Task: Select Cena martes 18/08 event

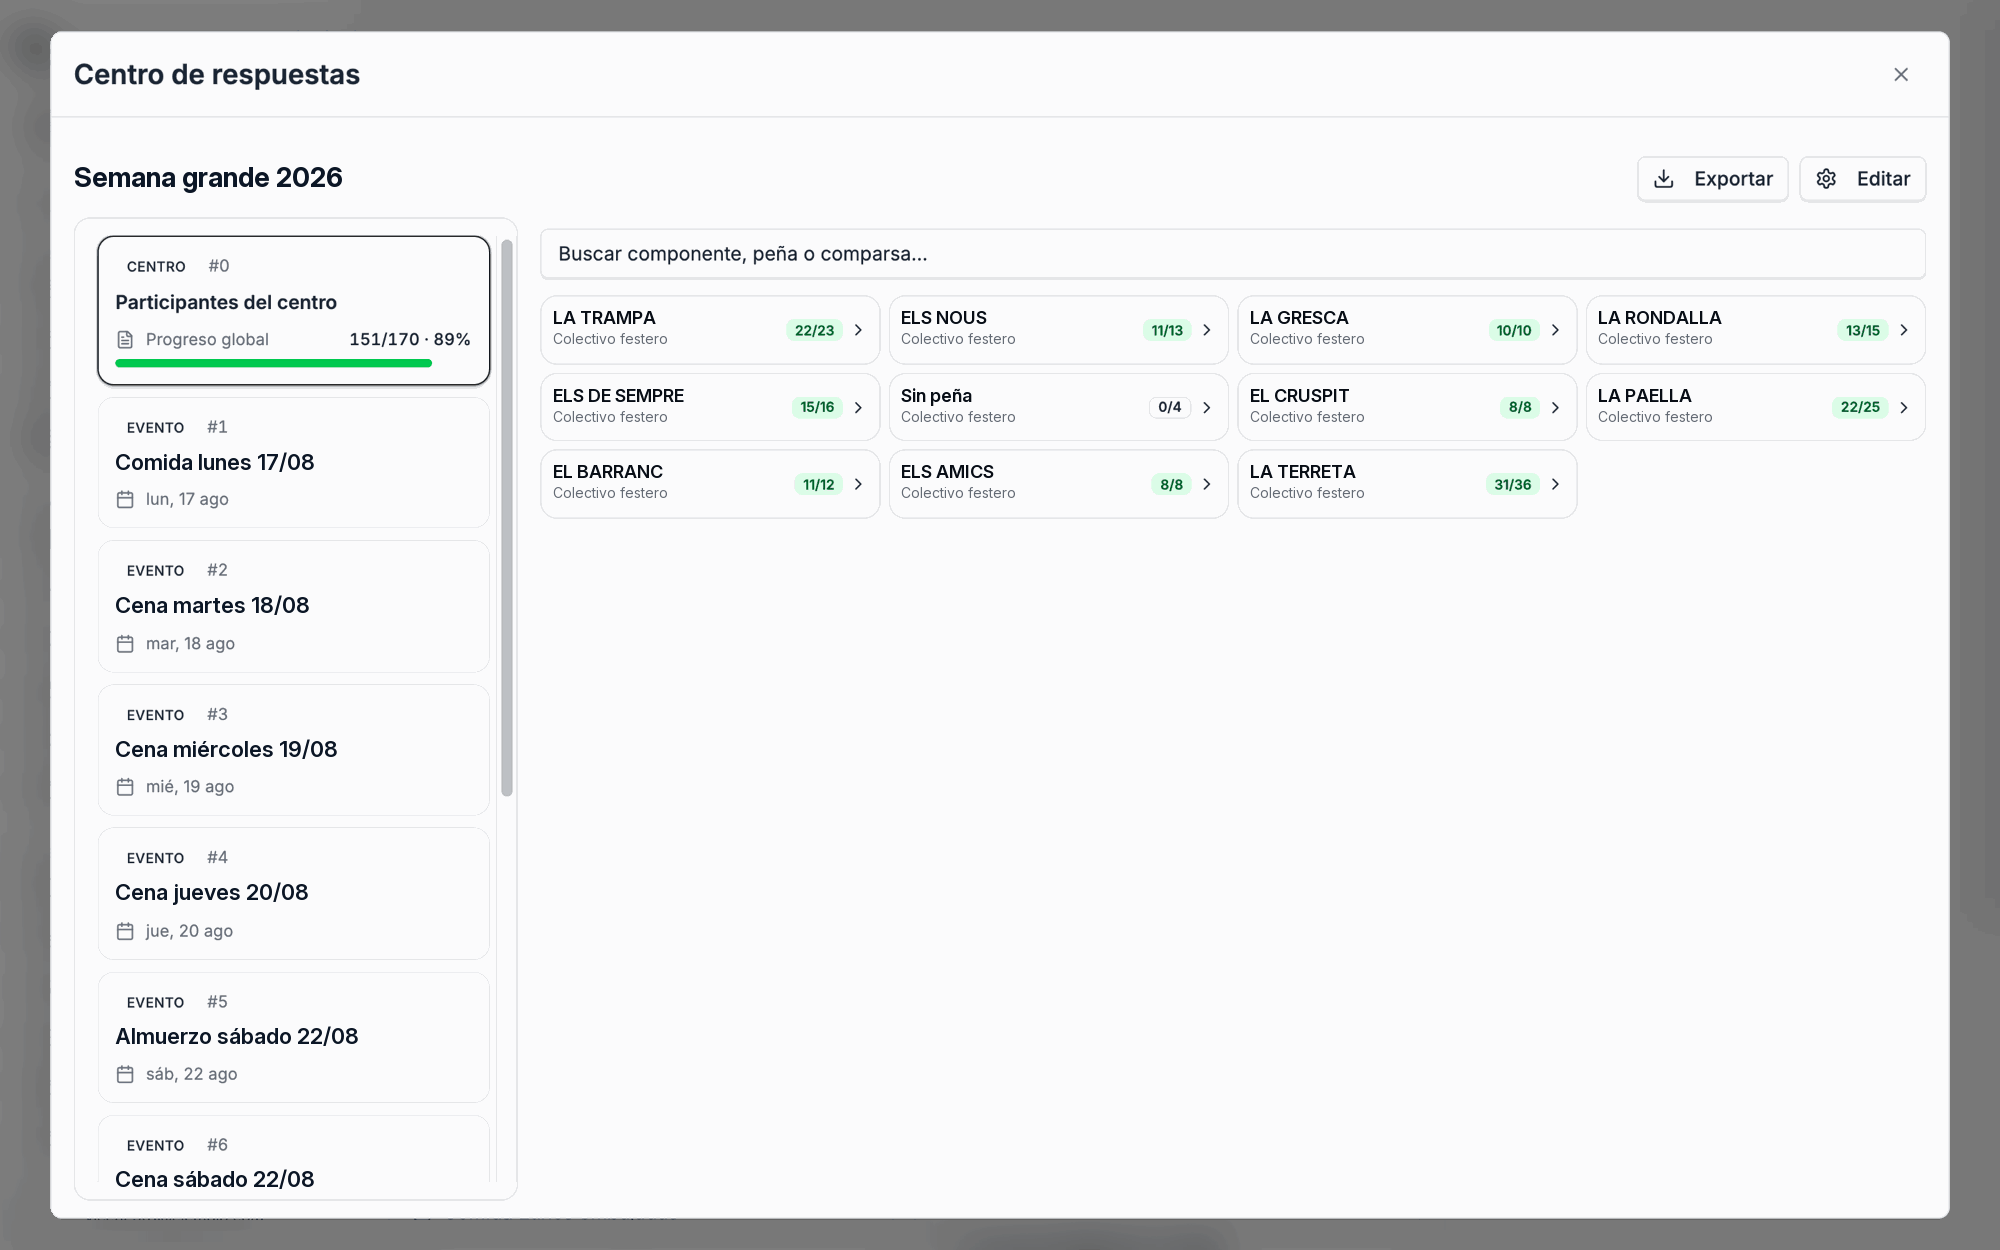Action: click(294, 606)
